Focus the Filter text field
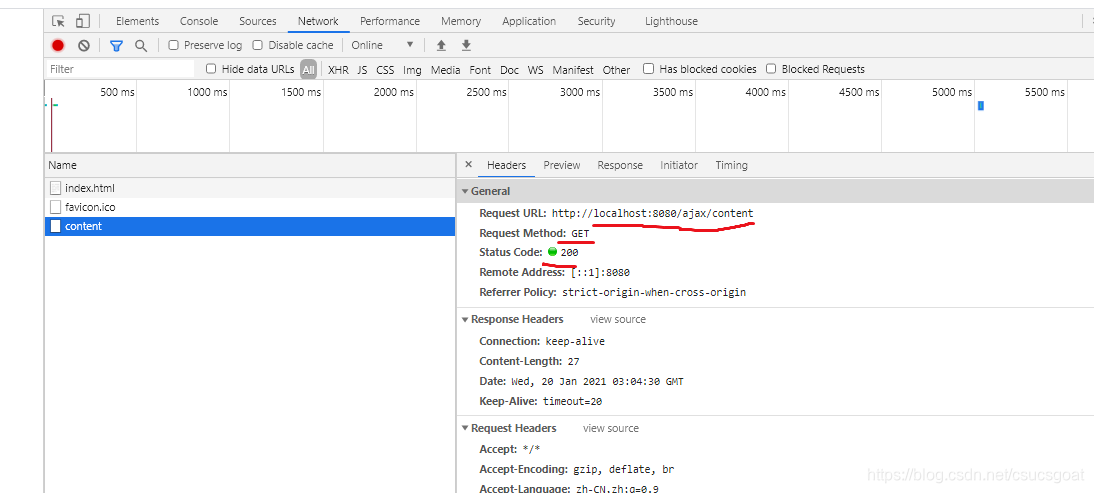Screen dimensions: 1094x493 [120, 69]
